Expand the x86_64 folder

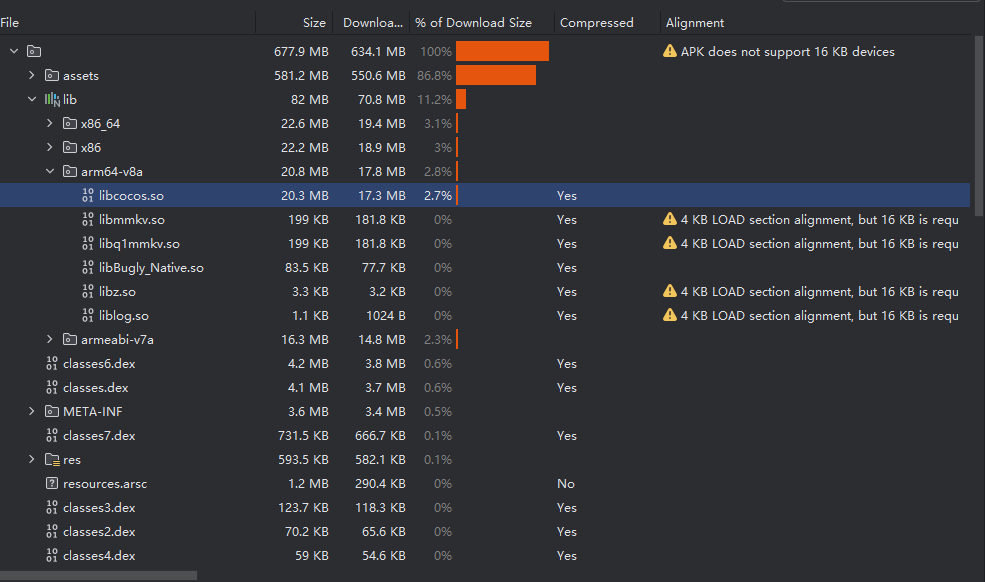point(50,124)
